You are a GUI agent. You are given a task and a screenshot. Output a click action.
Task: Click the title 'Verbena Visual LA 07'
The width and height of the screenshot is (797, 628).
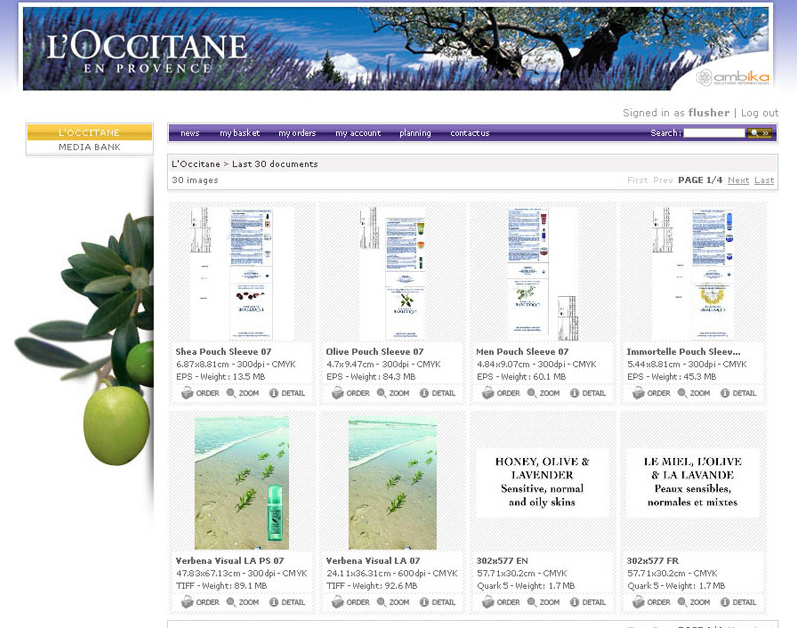coord(373,561)
